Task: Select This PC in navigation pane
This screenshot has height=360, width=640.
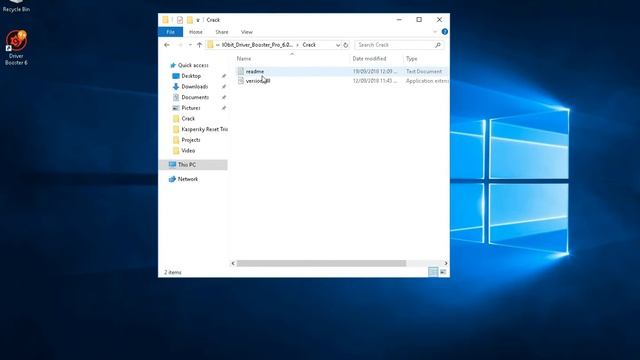Action: 187,164
